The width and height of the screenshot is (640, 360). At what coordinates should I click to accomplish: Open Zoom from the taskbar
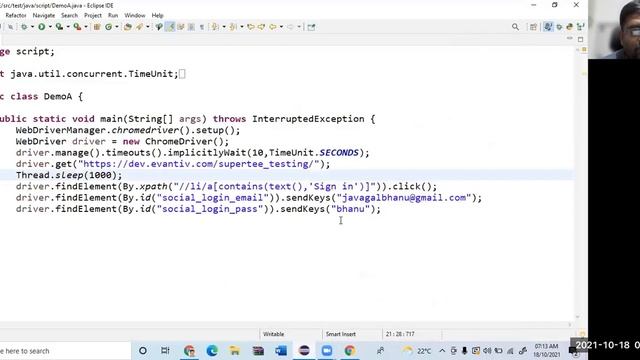[x=327, y=351]
